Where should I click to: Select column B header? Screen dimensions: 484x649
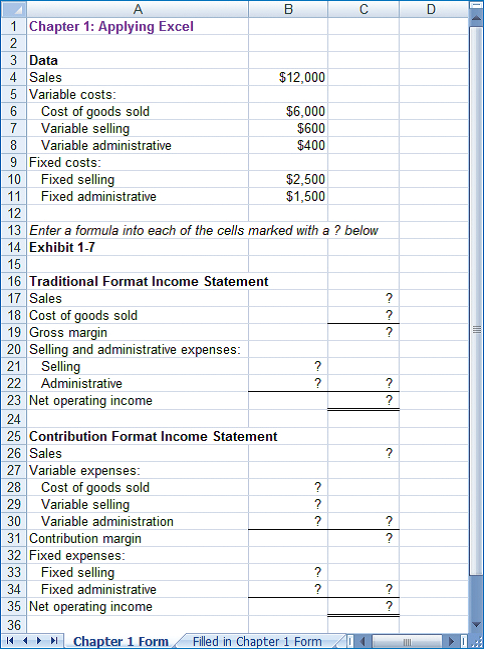[288, 9]
